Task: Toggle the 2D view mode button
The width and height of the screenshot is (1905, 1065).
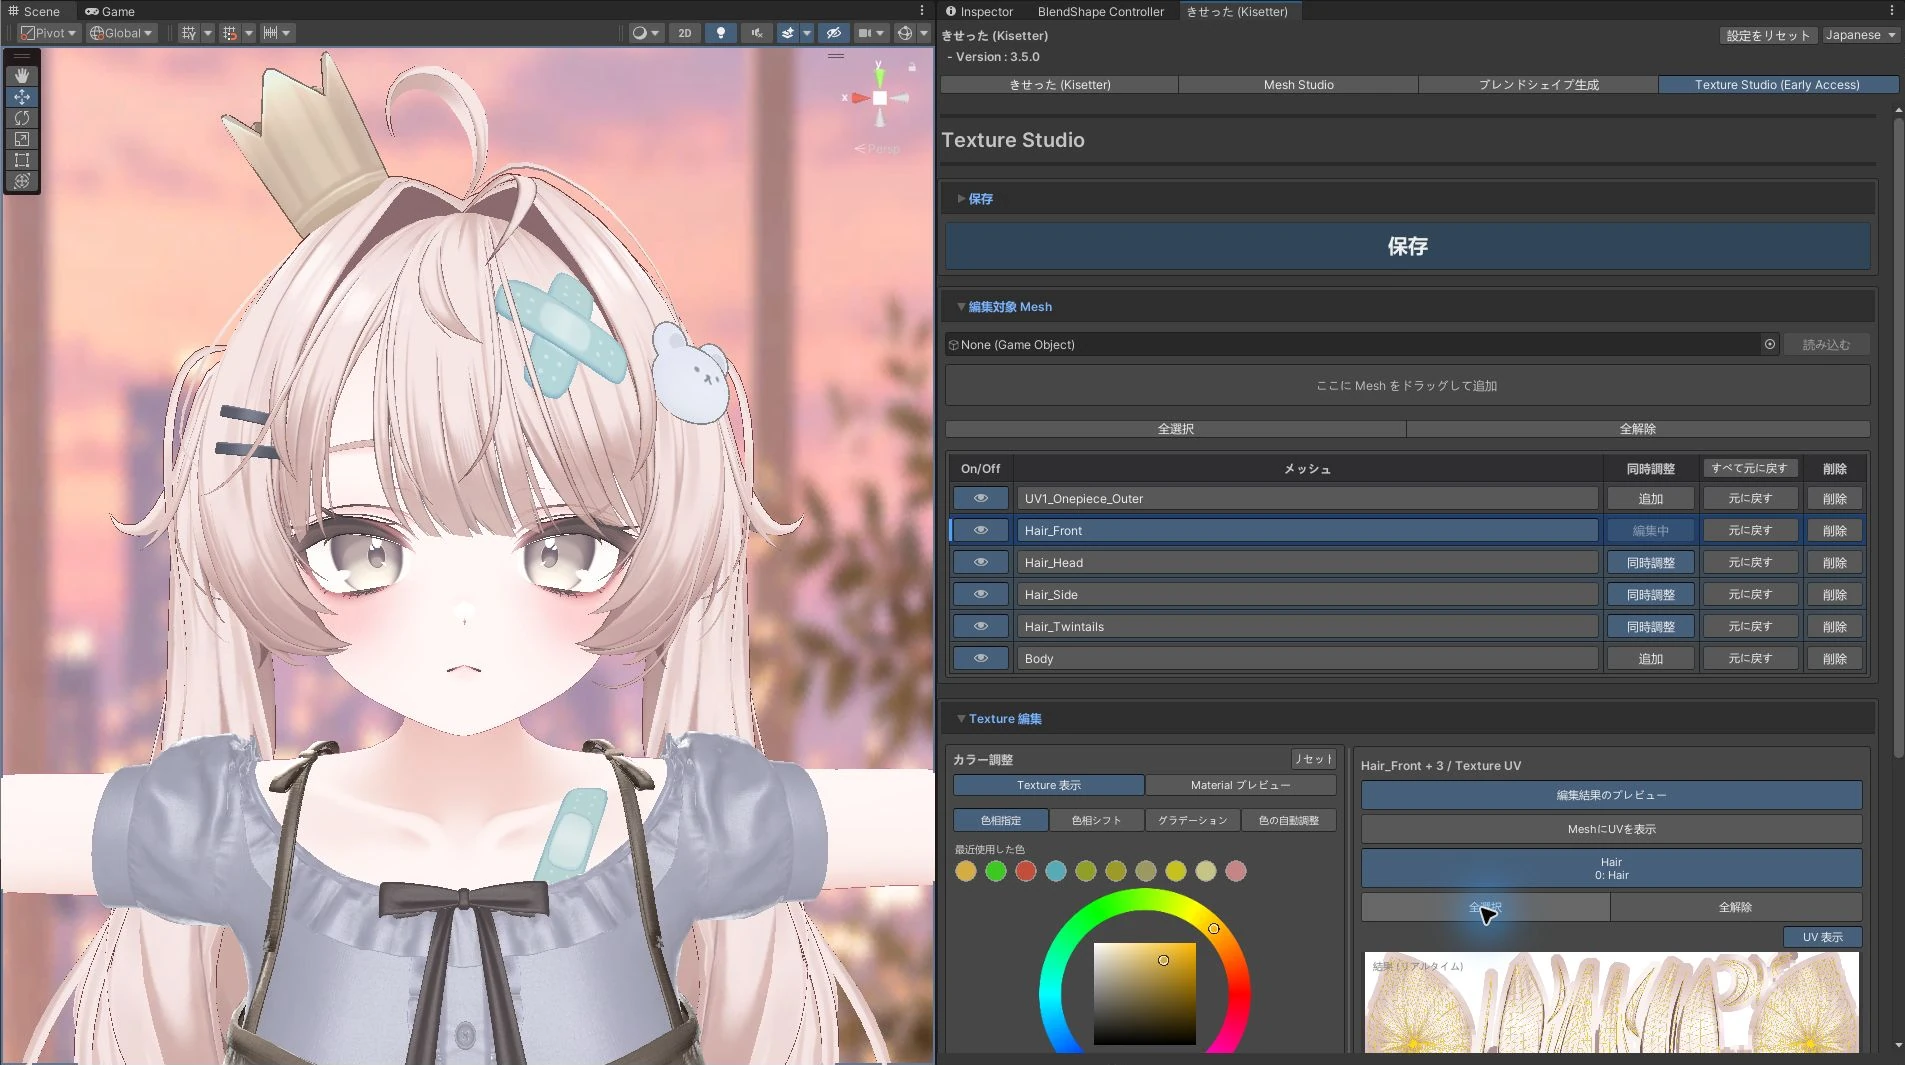Action: pyautogui.click(x=684, y=33)
